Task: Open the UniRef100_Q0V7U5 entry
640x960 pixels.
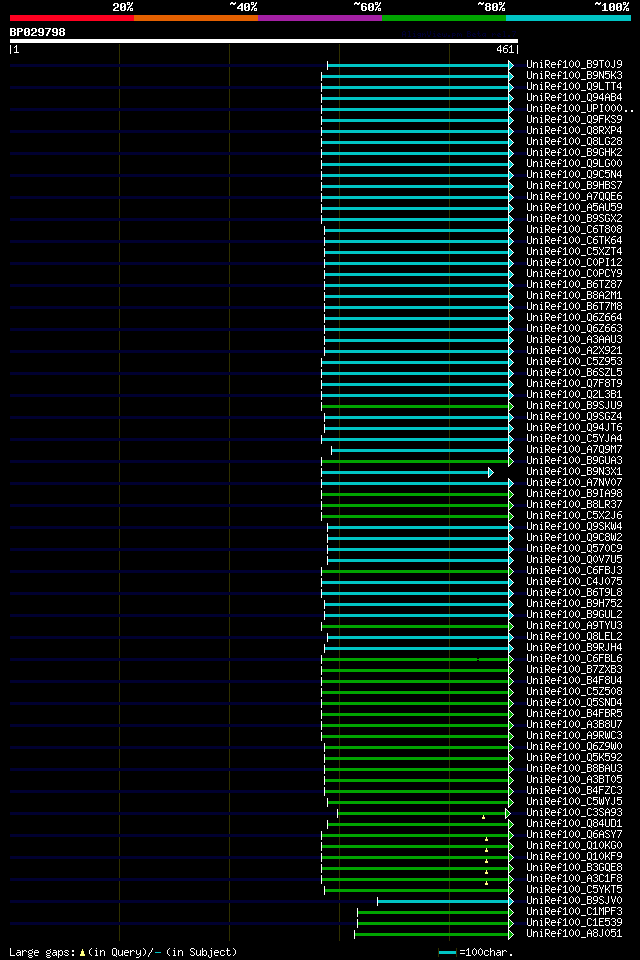Action: 574,560
